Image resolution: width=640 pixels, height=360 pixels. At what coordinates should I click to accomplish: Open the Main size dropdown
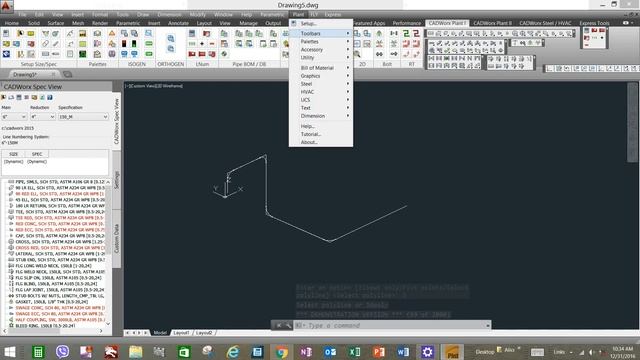(14, 117)
